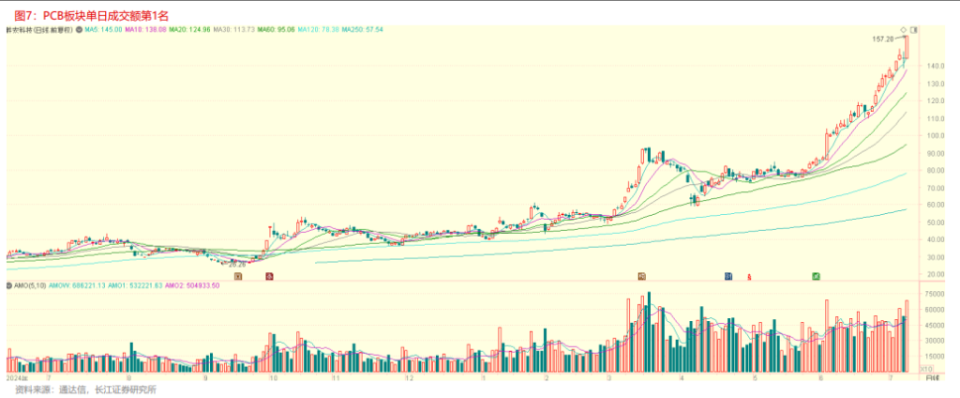Click the 20.00 price axis label
Image resolution: width=960 pixels, height=398 pixels.
937,275
